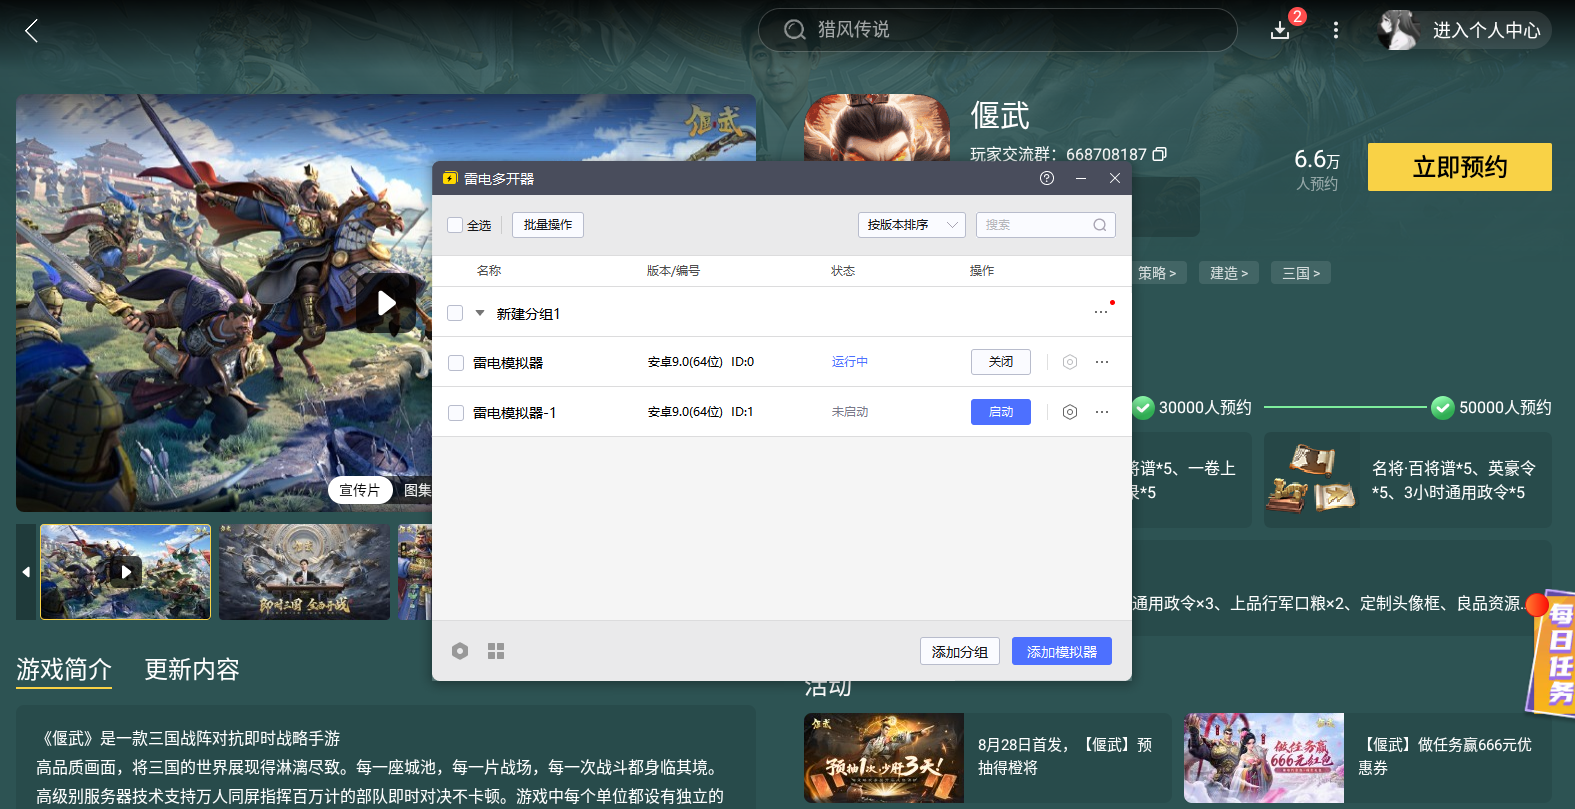Image resolution: width=1575 pixels, height=809 pixels.
Task: Check the 雷电模拟器-1 row checkbox
Action: [456, 413]
